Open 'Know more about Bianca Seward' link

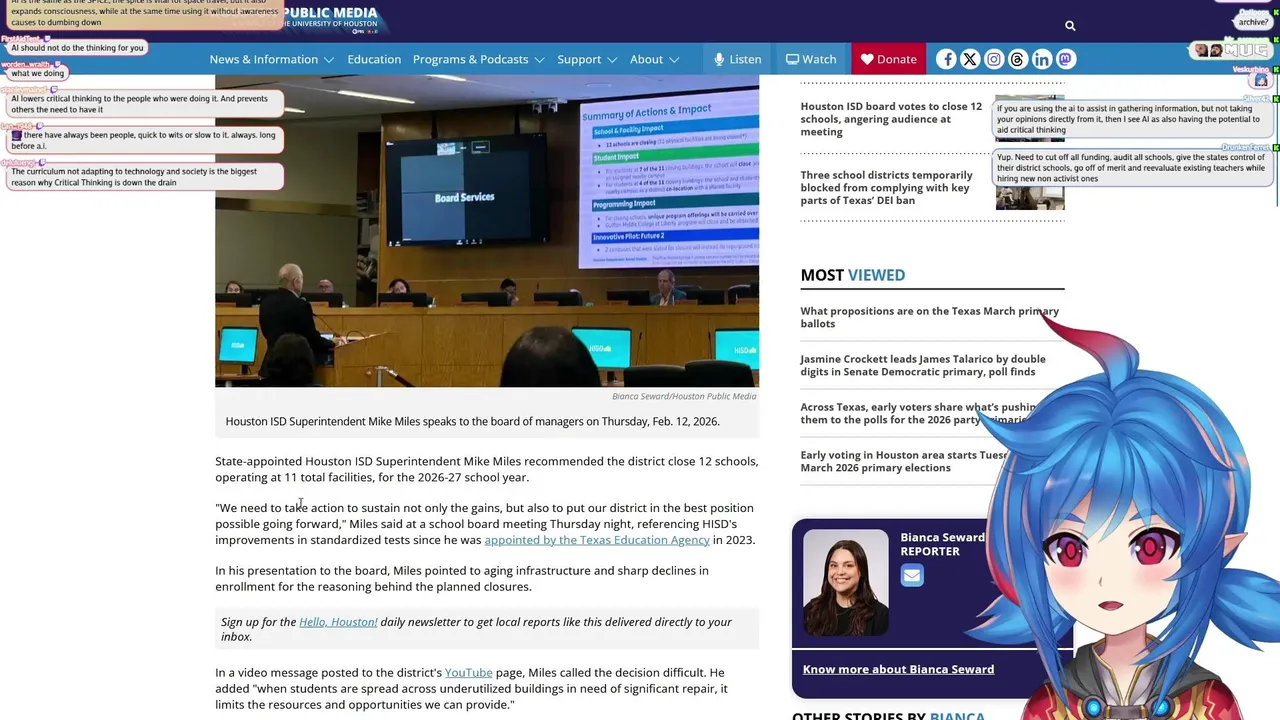(x=898, y=669)
